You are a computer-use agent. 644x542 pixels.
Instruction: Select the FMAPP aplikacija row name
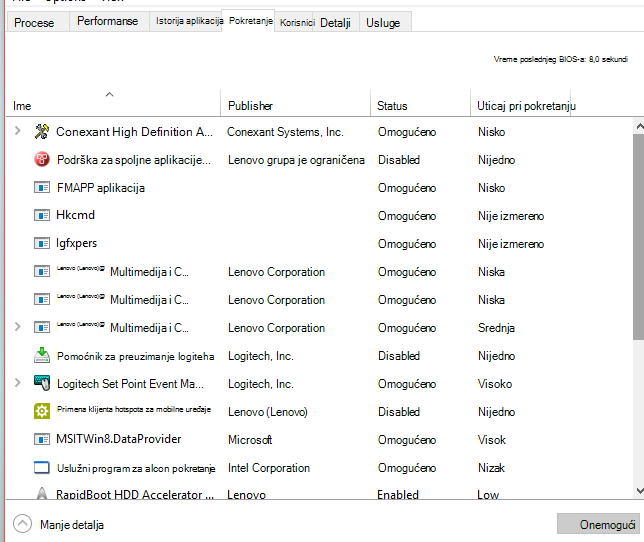pyautogui.click(x=101, y=188)
